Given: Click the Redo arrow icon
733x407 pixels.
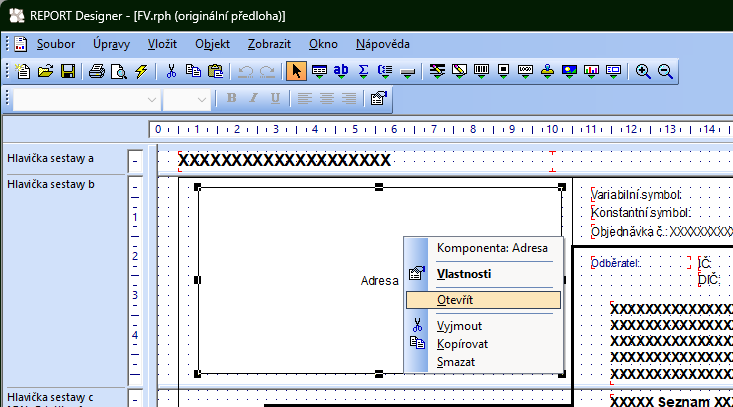Looking at the screenshot, I should point(267,71).
